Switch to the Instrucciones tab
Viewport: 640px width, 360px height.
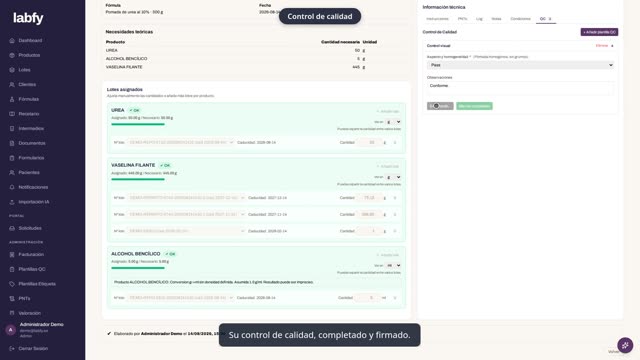pyautogui.click(x=437, y=19)
